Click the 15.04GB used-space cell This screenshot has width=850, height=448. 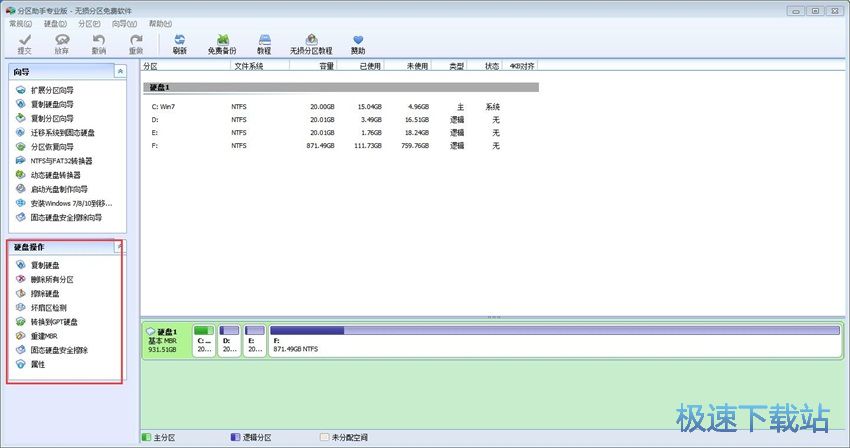(x=370, y=106)
